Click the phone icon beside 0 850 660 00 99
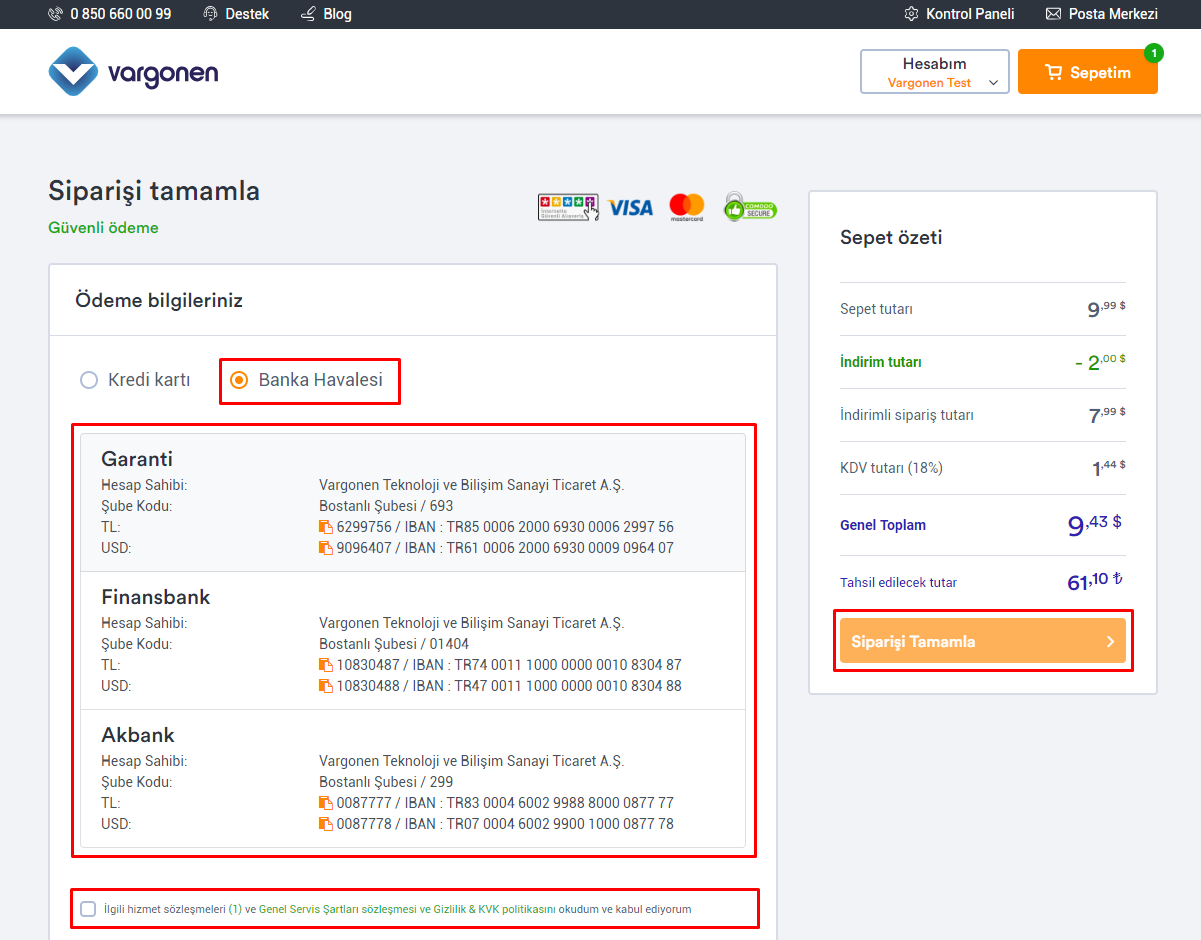The image size is (1201, 940). 56,14
